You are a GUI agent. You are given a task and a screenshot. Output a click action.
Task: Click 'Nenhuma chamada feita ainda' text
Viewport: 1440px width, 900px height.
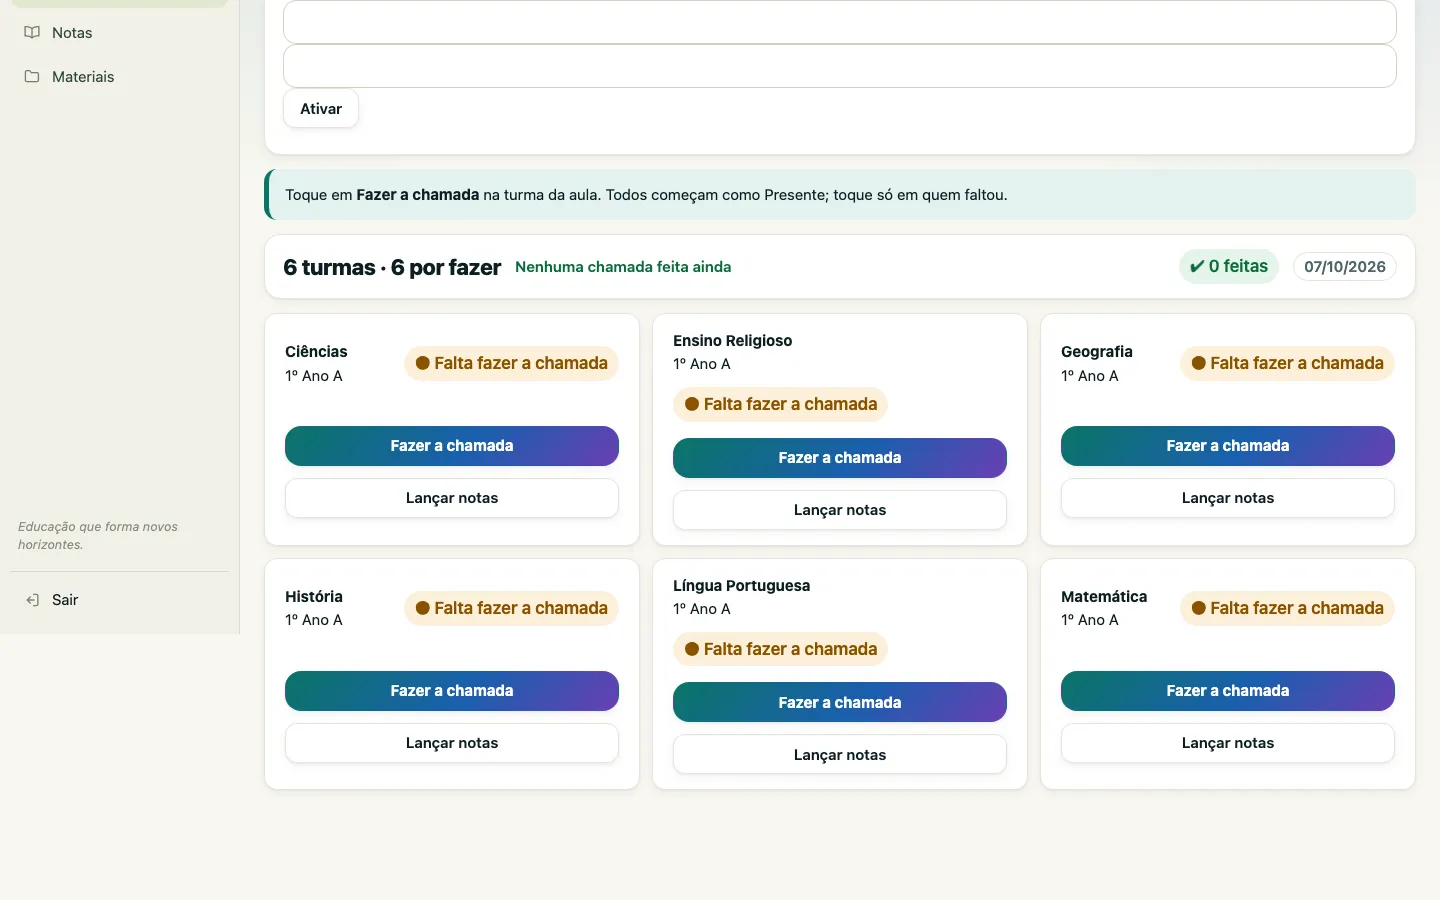623,267
